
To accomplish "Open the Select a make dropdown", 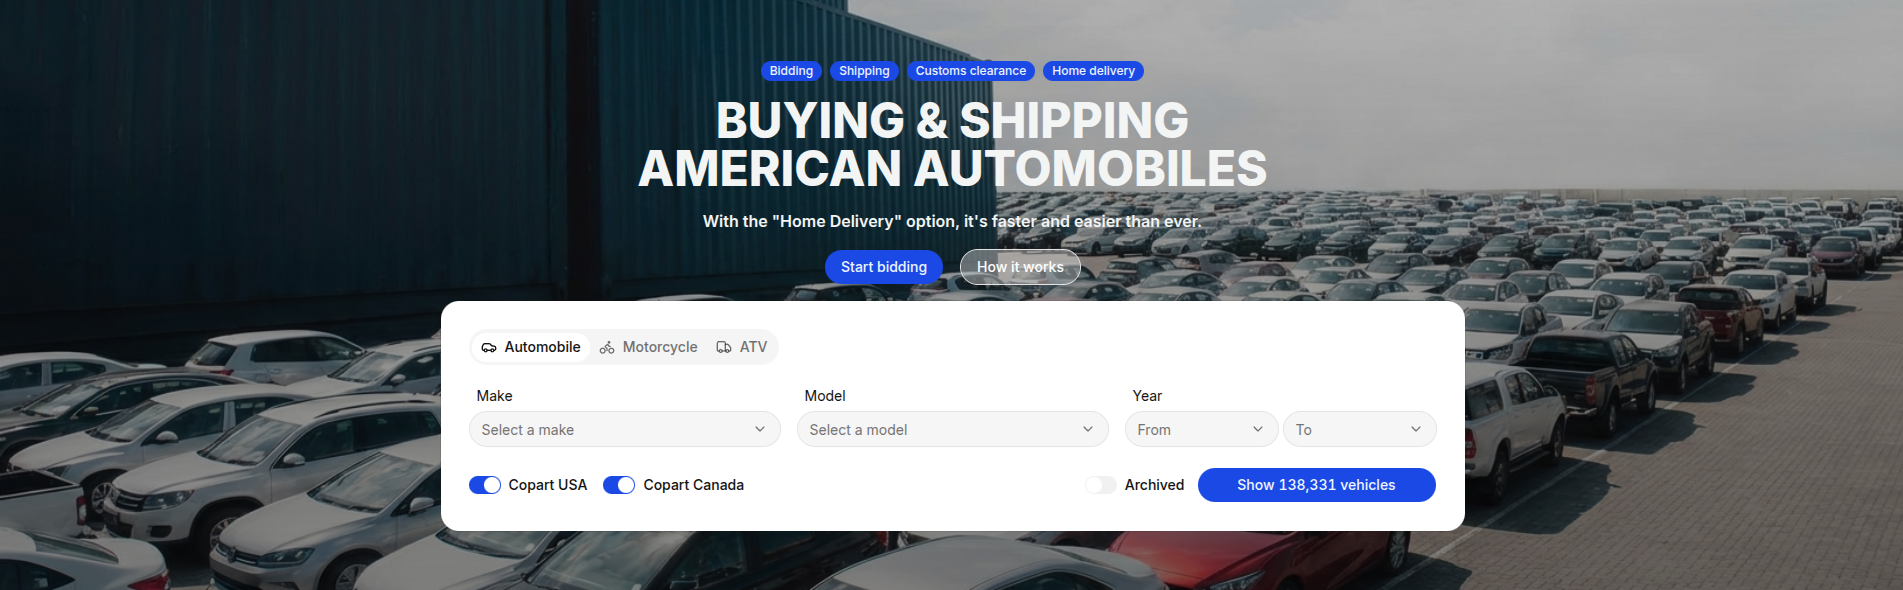I will pos(624,429).
